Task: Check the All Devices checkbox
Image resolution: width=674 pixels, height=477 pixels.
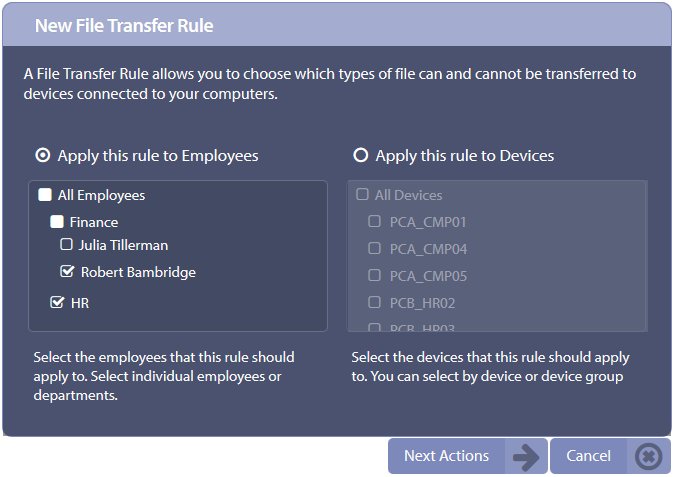Action: click(x=362, y=194)
